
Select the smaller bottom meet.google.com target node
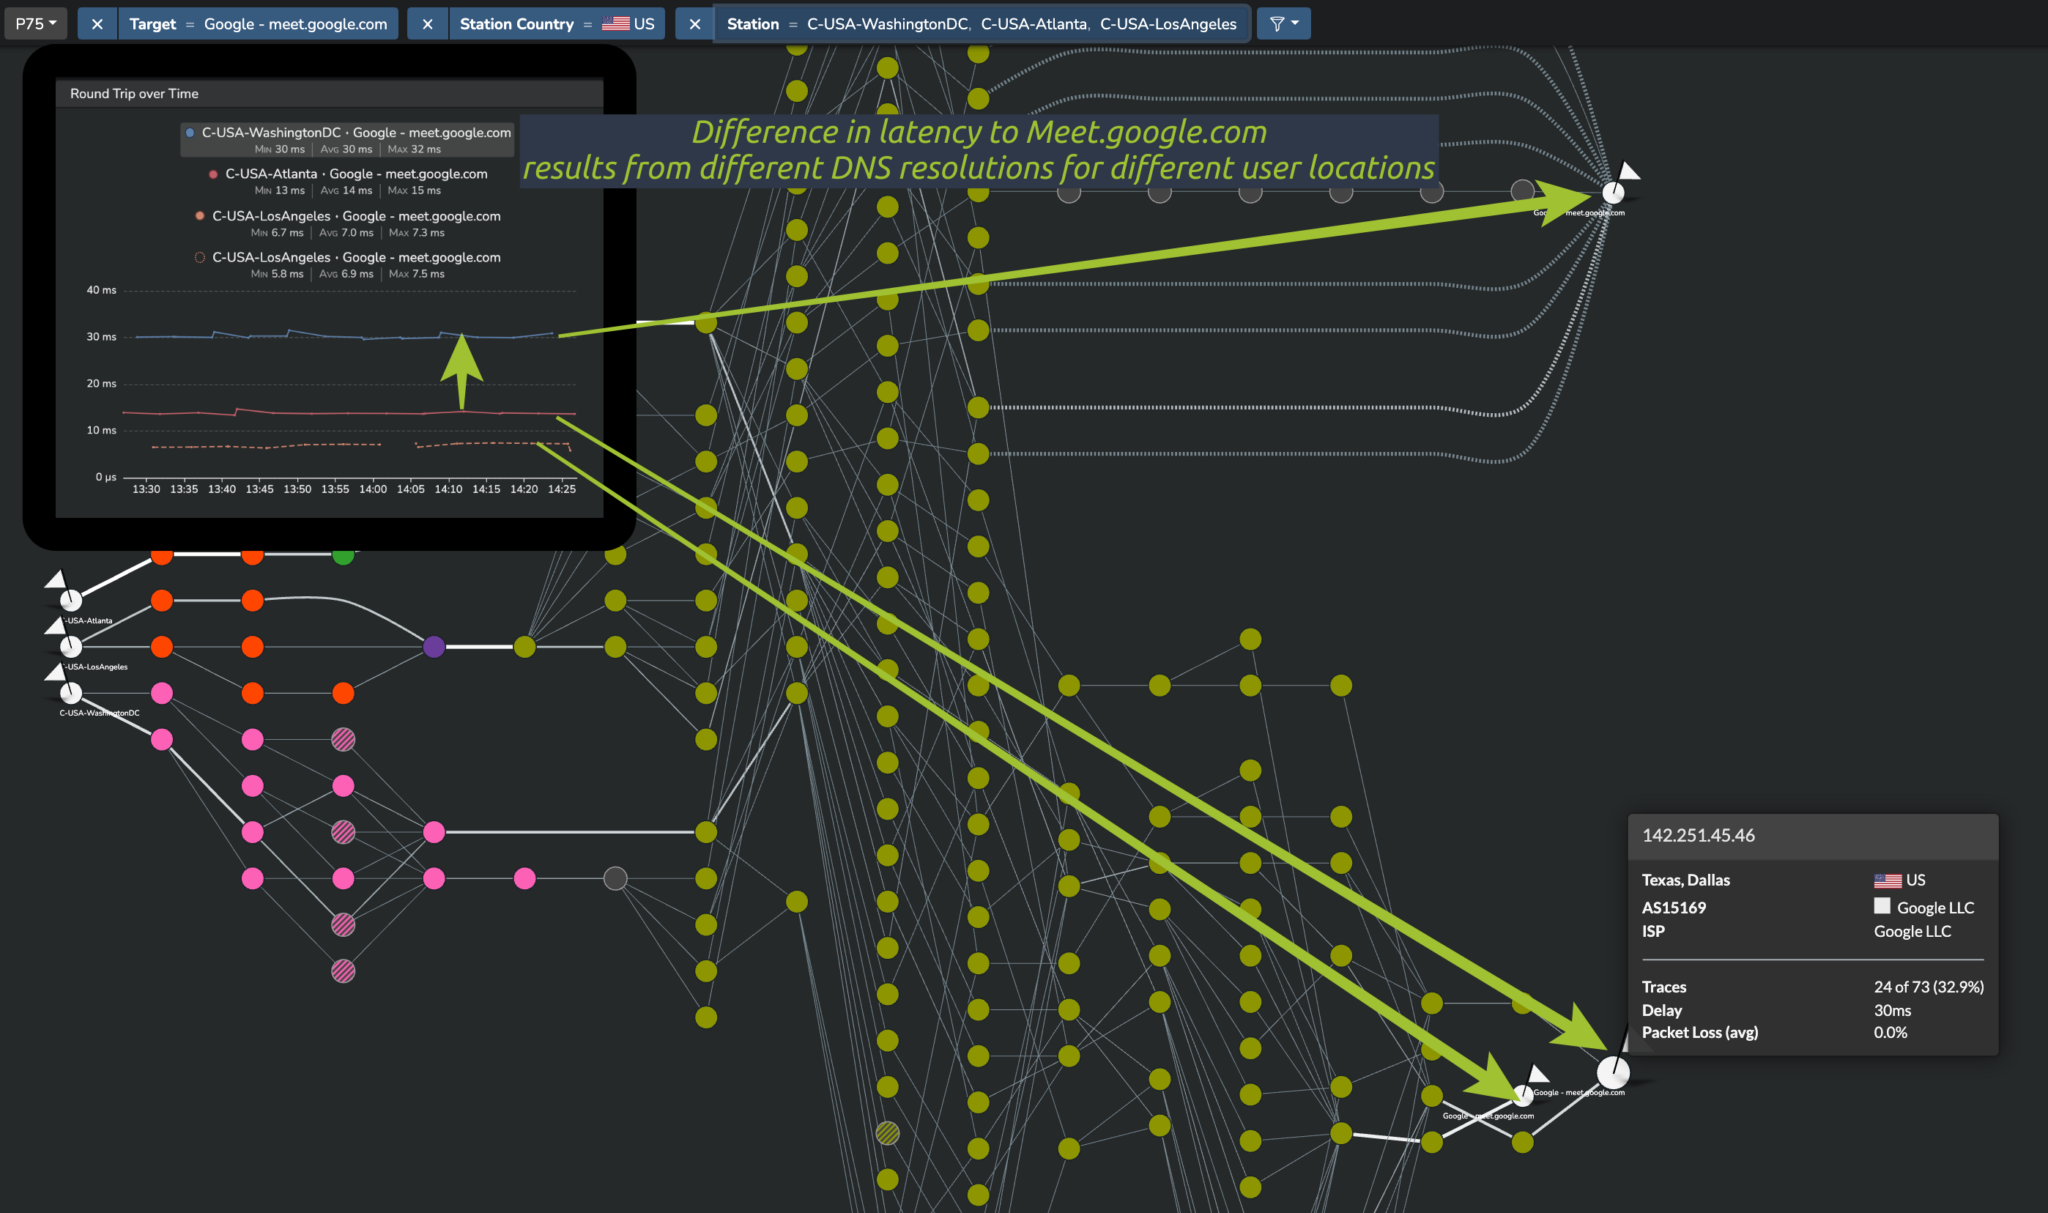1522,1096
